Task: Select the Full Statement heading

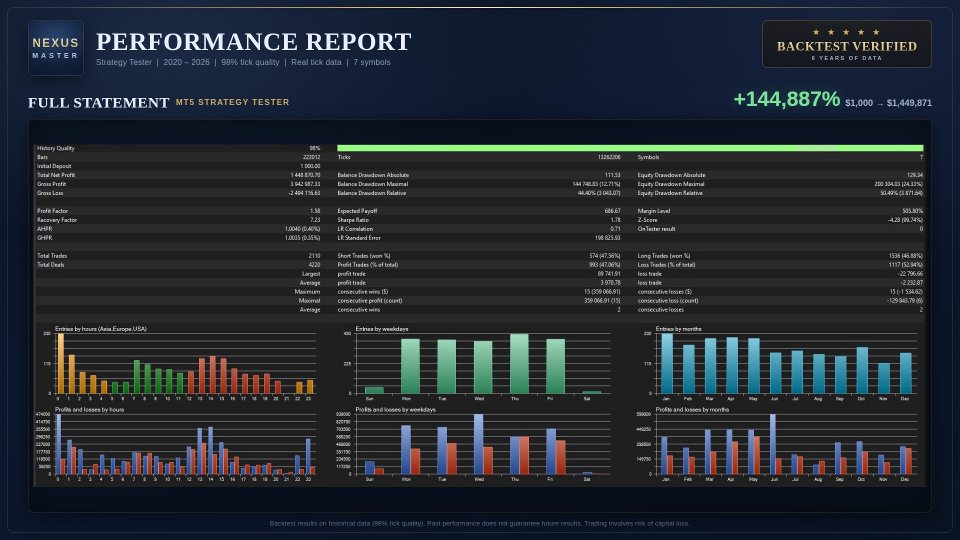Action: coord(99,103)
